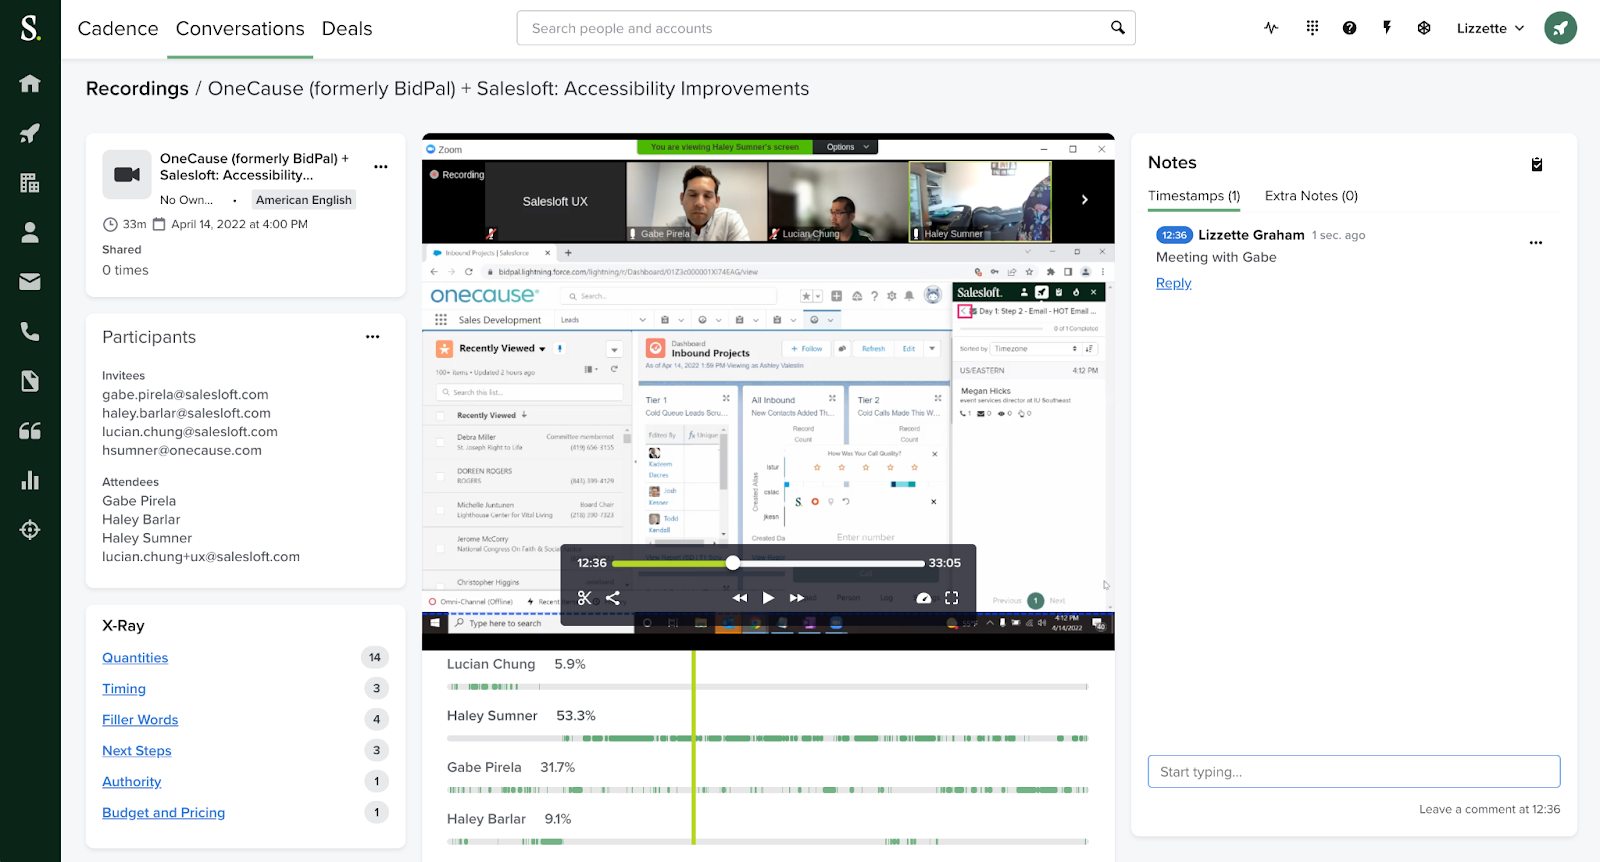Click Gabe Pirela's talk timeline bar
The height and width of the screenshot is (862, 1600).
coord(767,790)
